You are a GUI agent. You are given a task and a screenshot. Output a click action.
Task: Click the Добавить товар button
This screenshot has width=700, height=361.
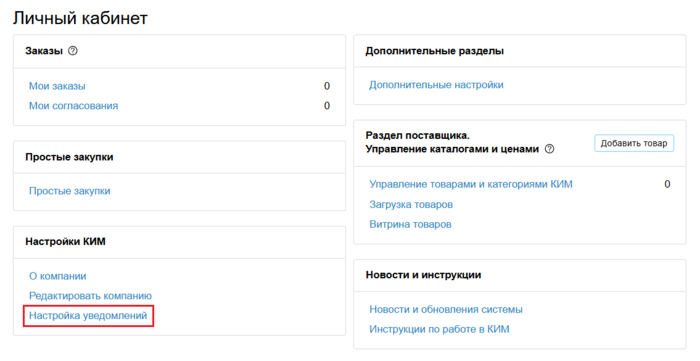(633, 143)
